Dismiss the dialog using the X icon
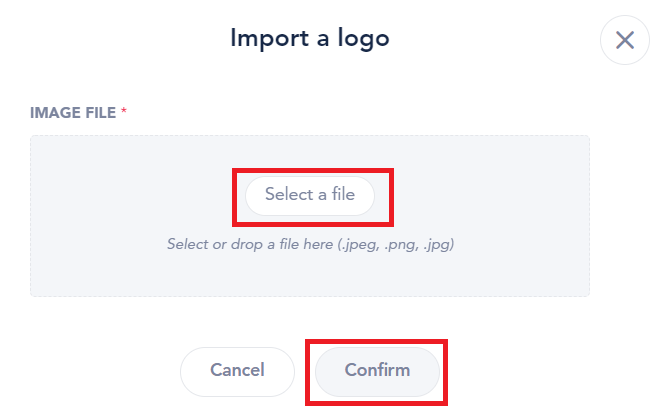 (x=624, y=40)
